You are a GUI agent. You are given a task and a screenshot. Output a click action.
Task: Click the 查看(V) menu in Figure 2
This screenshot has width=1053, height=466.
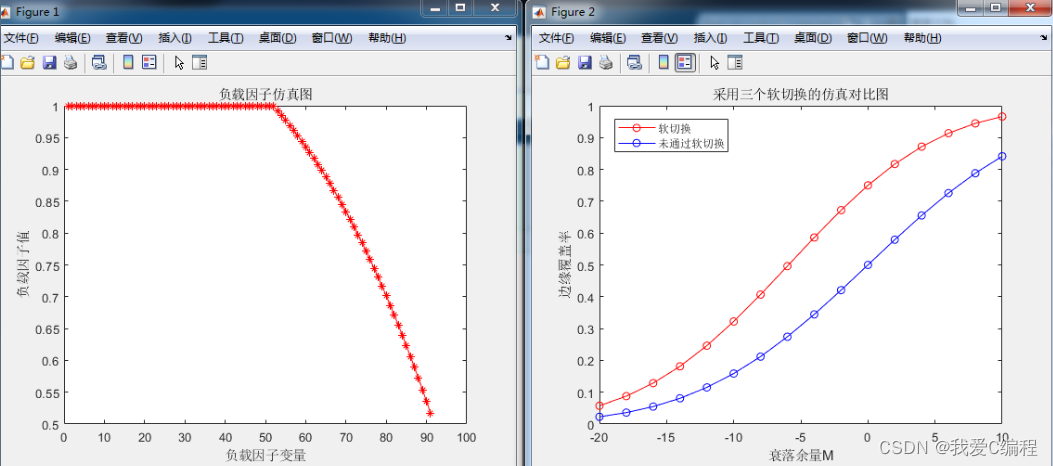point(658,38)
